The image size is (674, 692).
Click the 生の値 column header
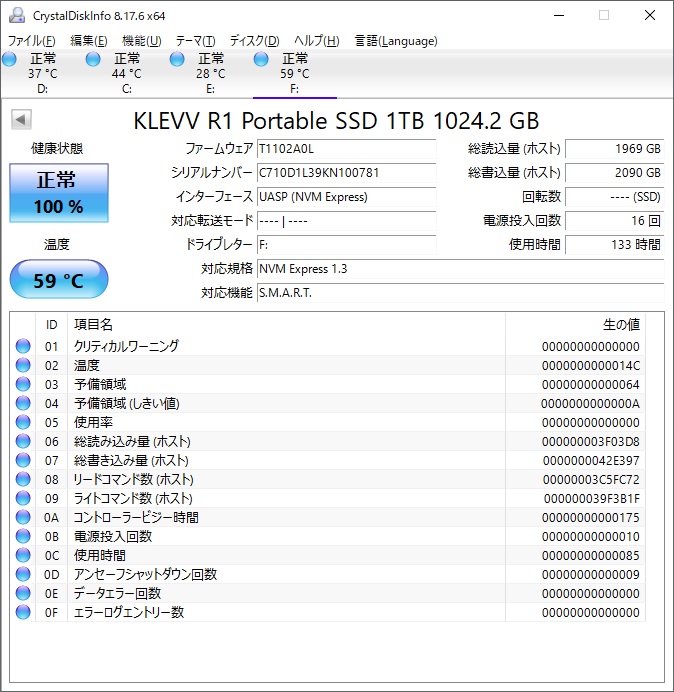click(575, 325)
